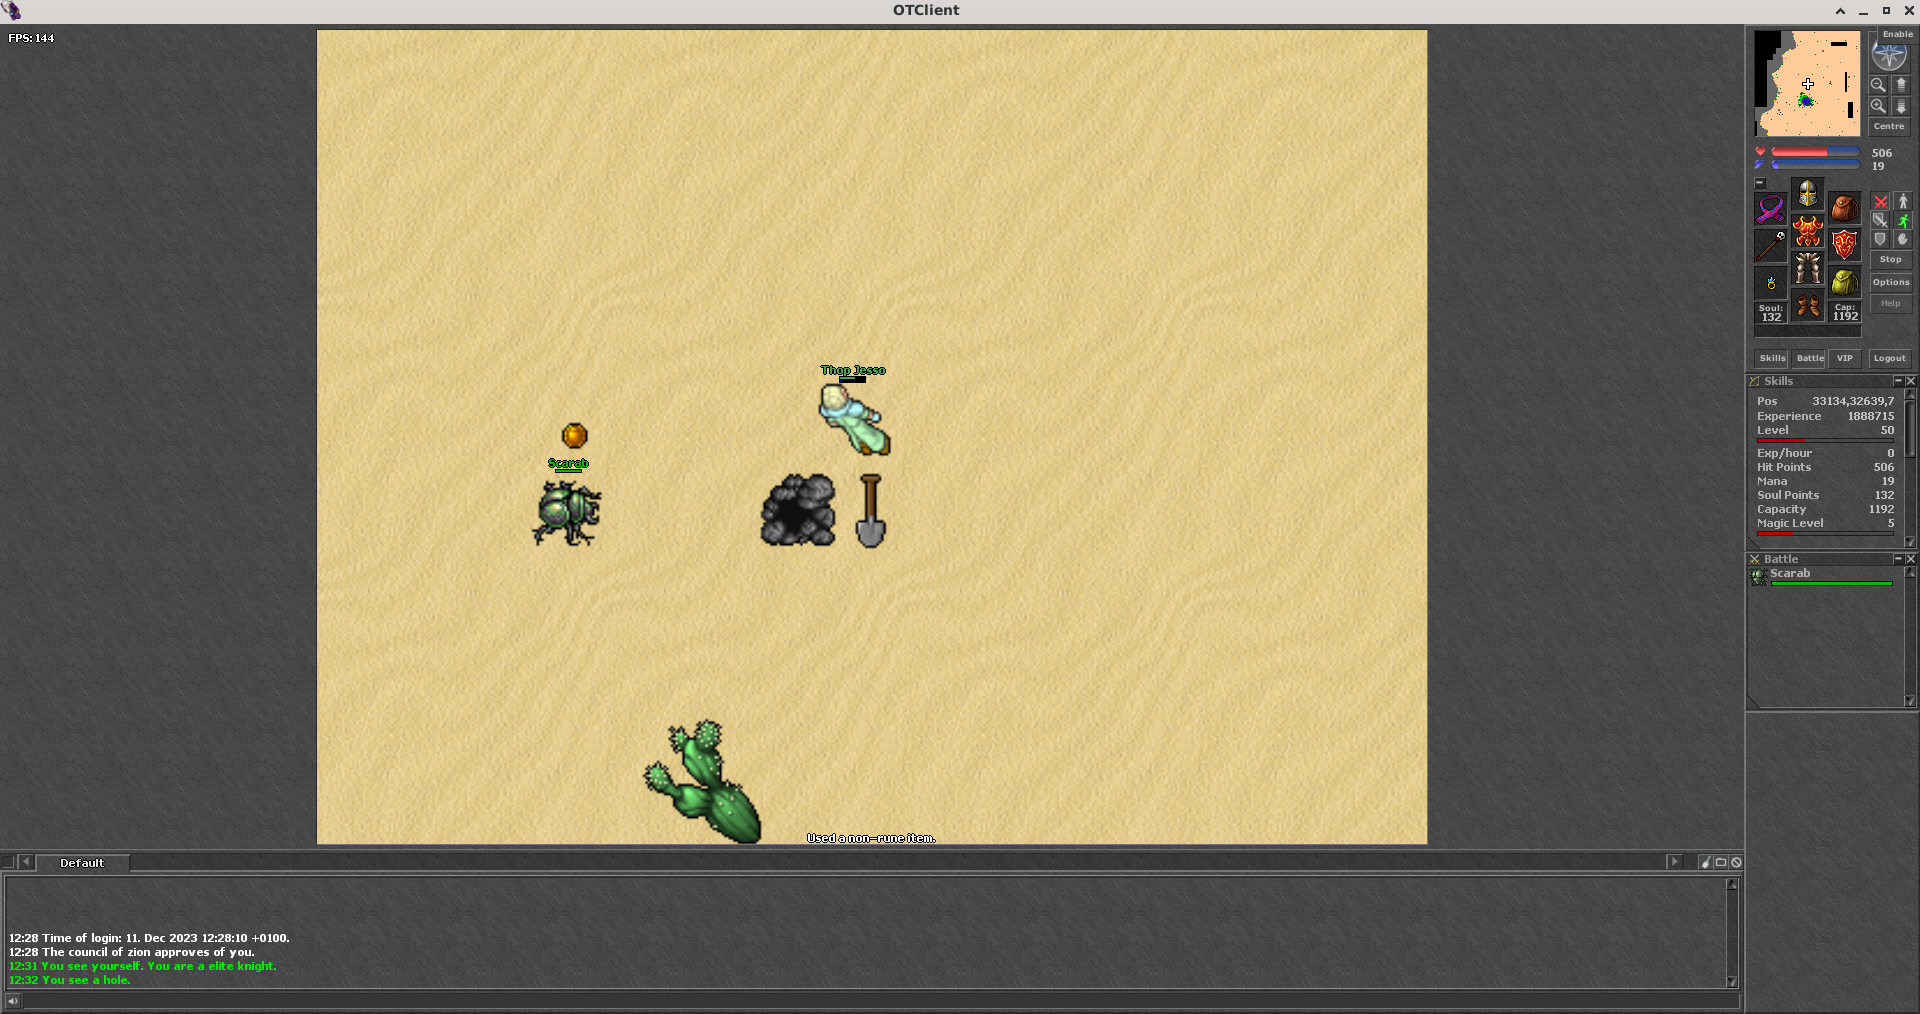
Task: Close the Battle window
Action: [x=1910, y=559]
